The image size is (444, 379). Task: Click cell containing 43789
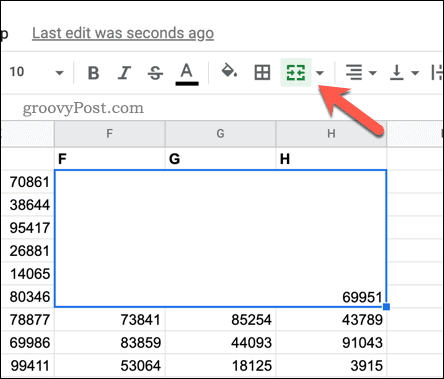331,320
